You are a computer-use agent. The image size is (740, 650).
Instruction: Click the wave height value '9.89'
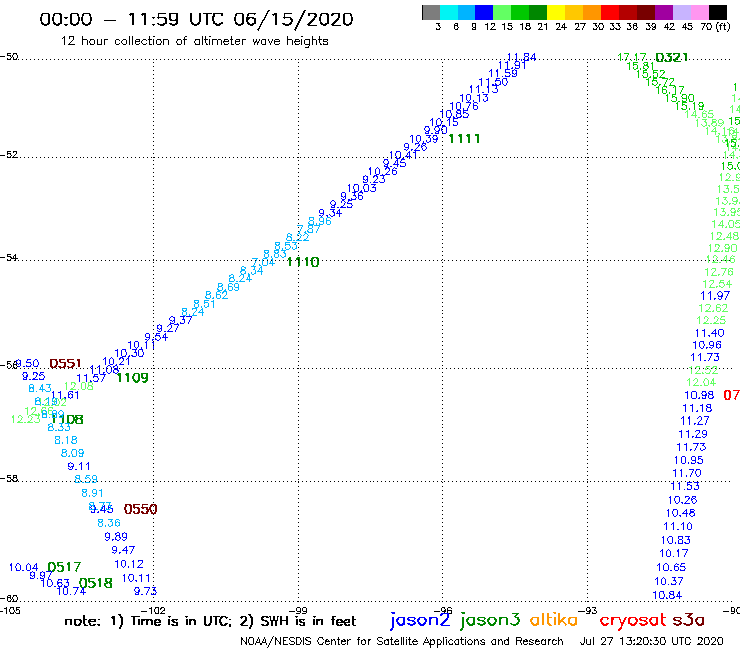coord(116,537)
